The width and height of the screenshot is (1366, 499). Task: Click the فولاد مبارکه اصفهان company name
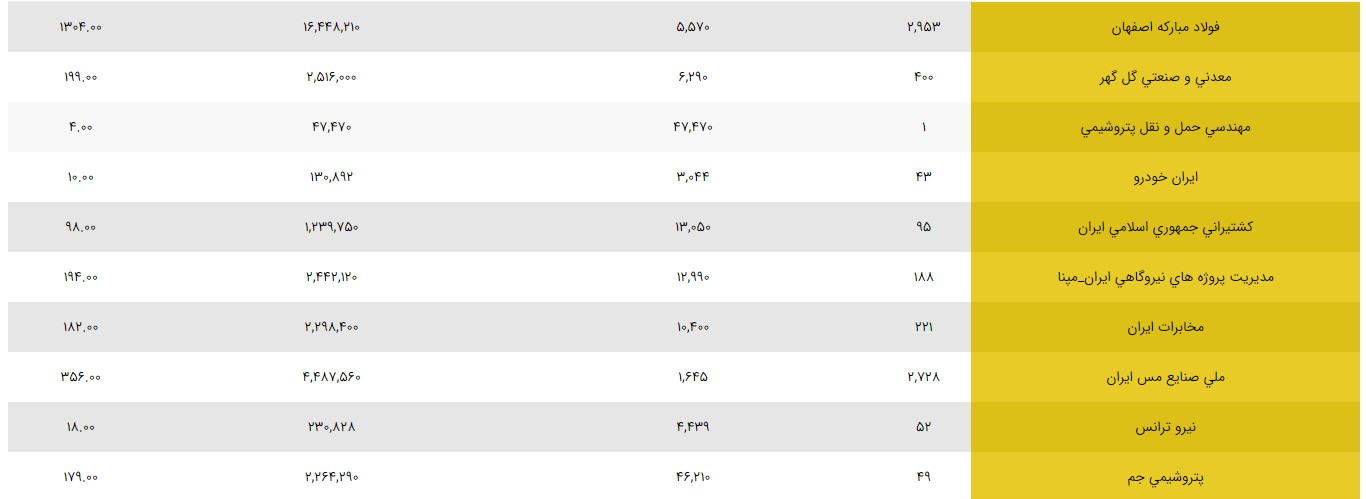[1166, 27]
